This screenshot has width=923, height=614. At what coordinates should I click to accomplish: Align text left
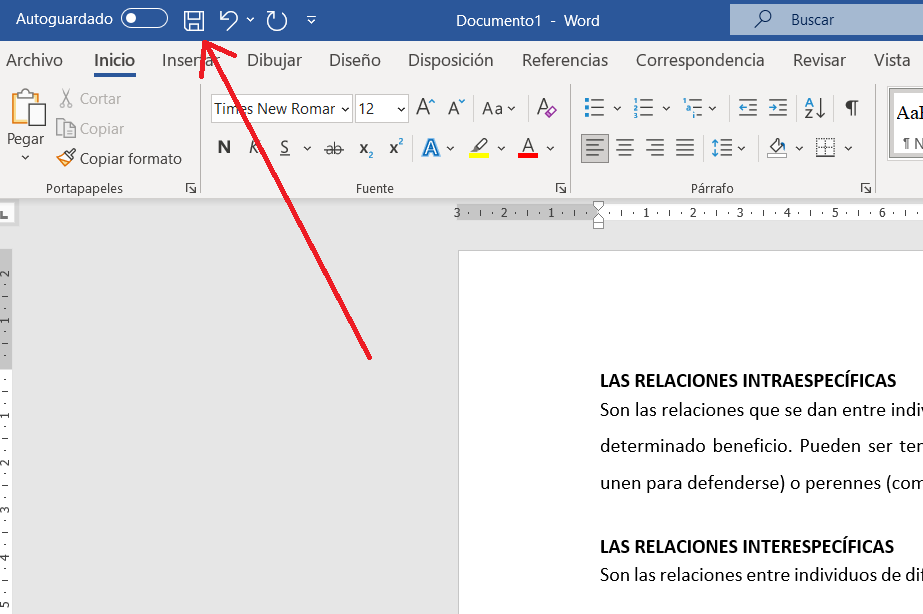(x=595, y=148)
